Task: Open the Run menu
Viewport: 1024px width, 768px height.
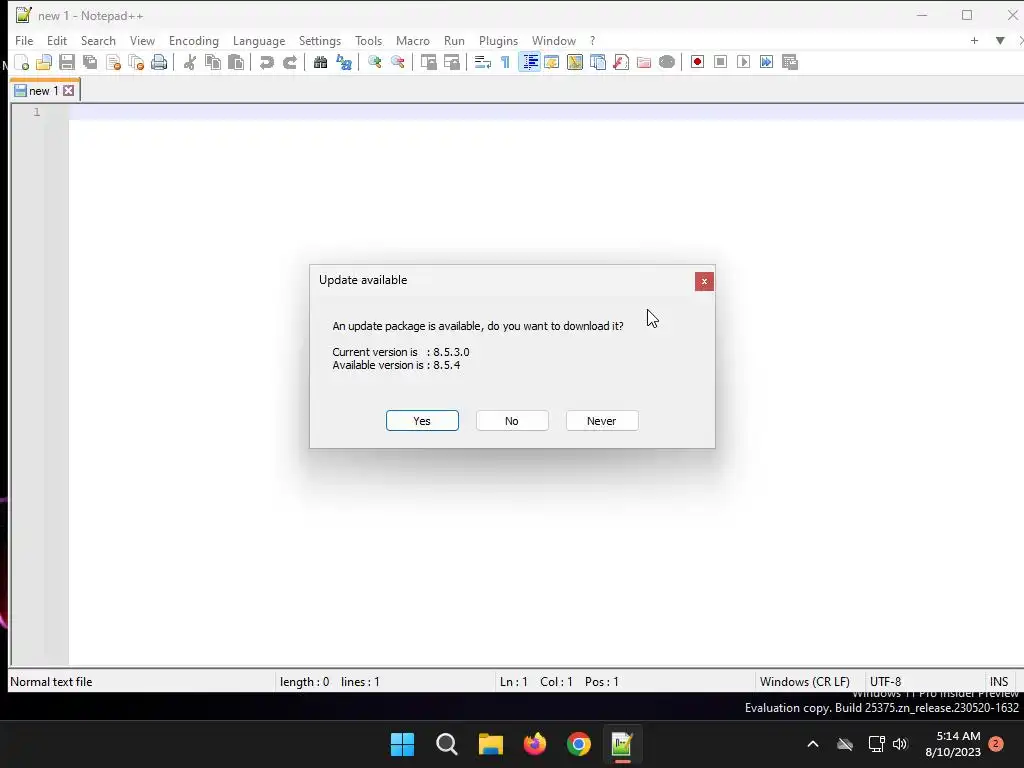Action: (454, 40)
